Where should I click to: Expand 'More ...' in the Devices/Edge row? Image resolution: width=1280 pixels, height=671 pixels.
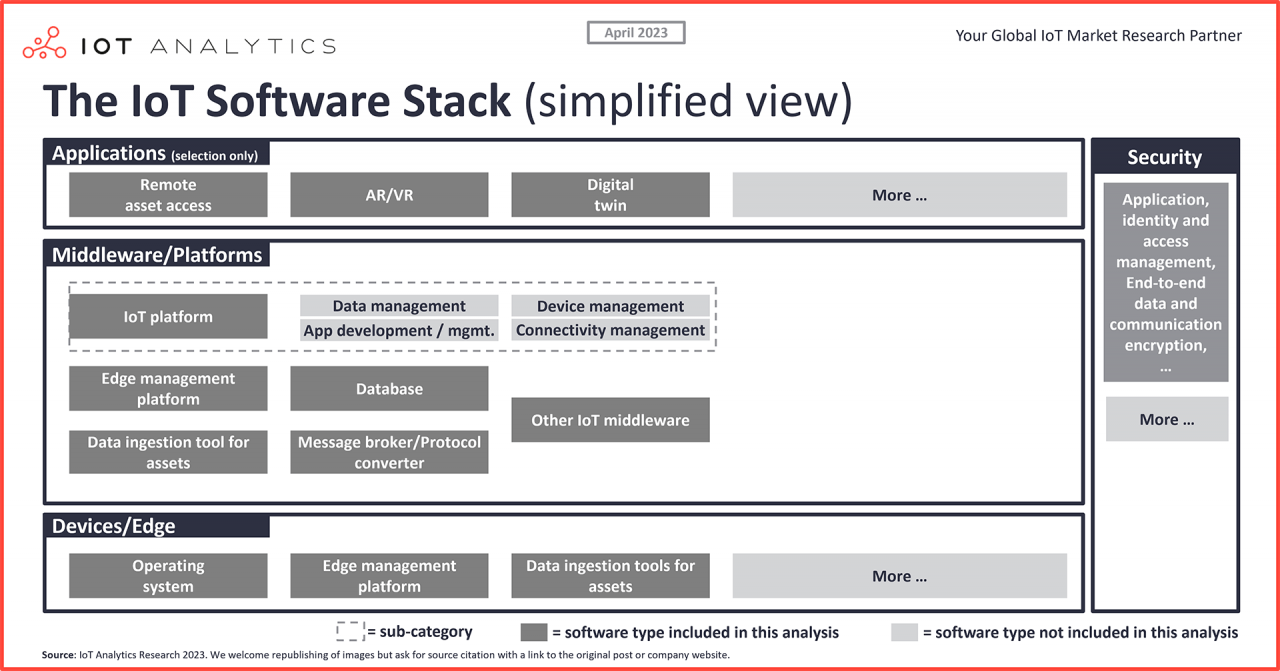pyautogui.click(x=899, y=575)
